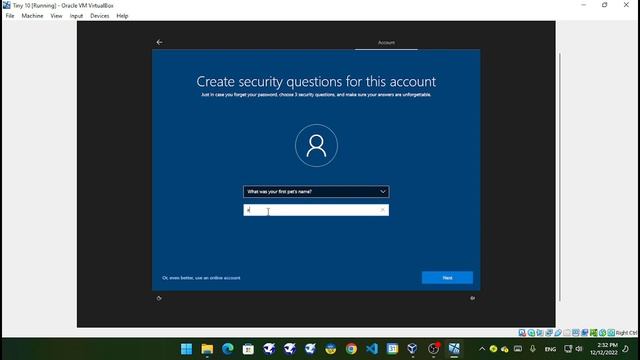Click the Right Ctrl host key label
The image size is (640, 360).
tap(627, 333)
